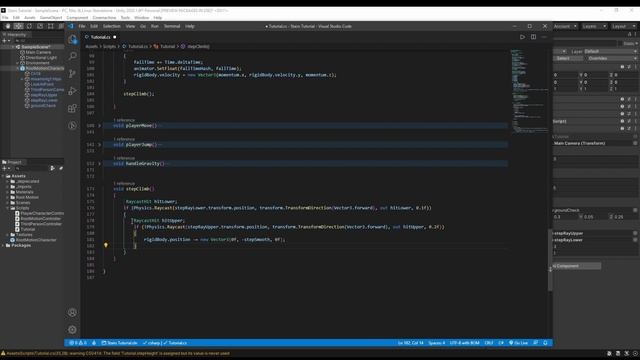Open the Unity Account dropdown
Viewport: 640px width, 360px height.
click(x=565, y=26)
